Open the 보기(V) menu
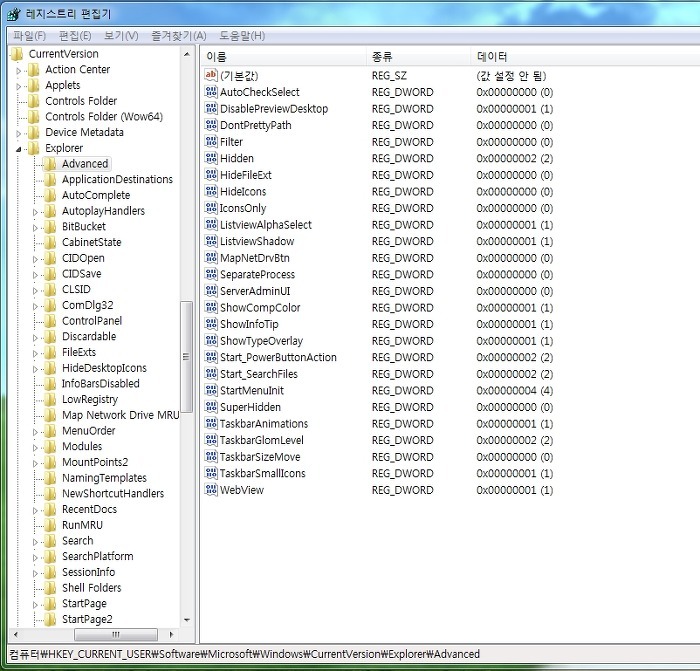700x671 pixels. pyautogui.click(x=121, y=36)
